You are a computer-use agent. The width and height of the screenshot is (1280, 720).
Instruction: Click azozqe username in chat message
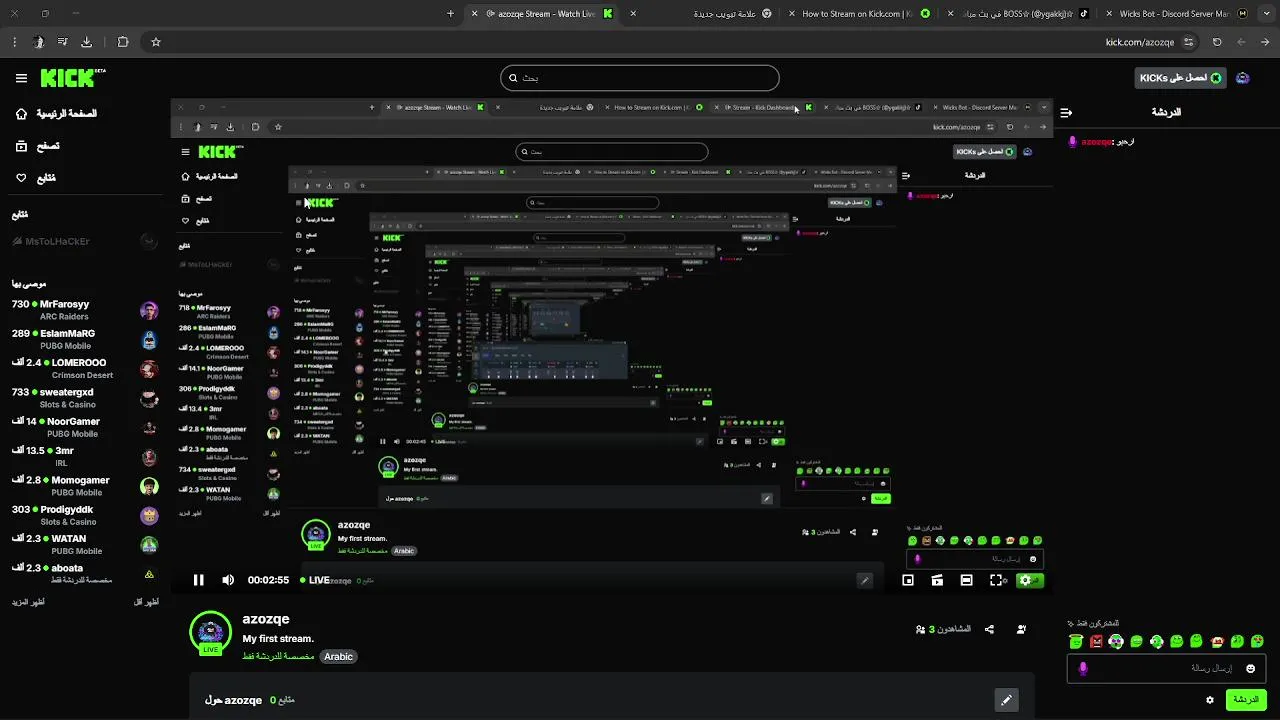pos(1097,142)
